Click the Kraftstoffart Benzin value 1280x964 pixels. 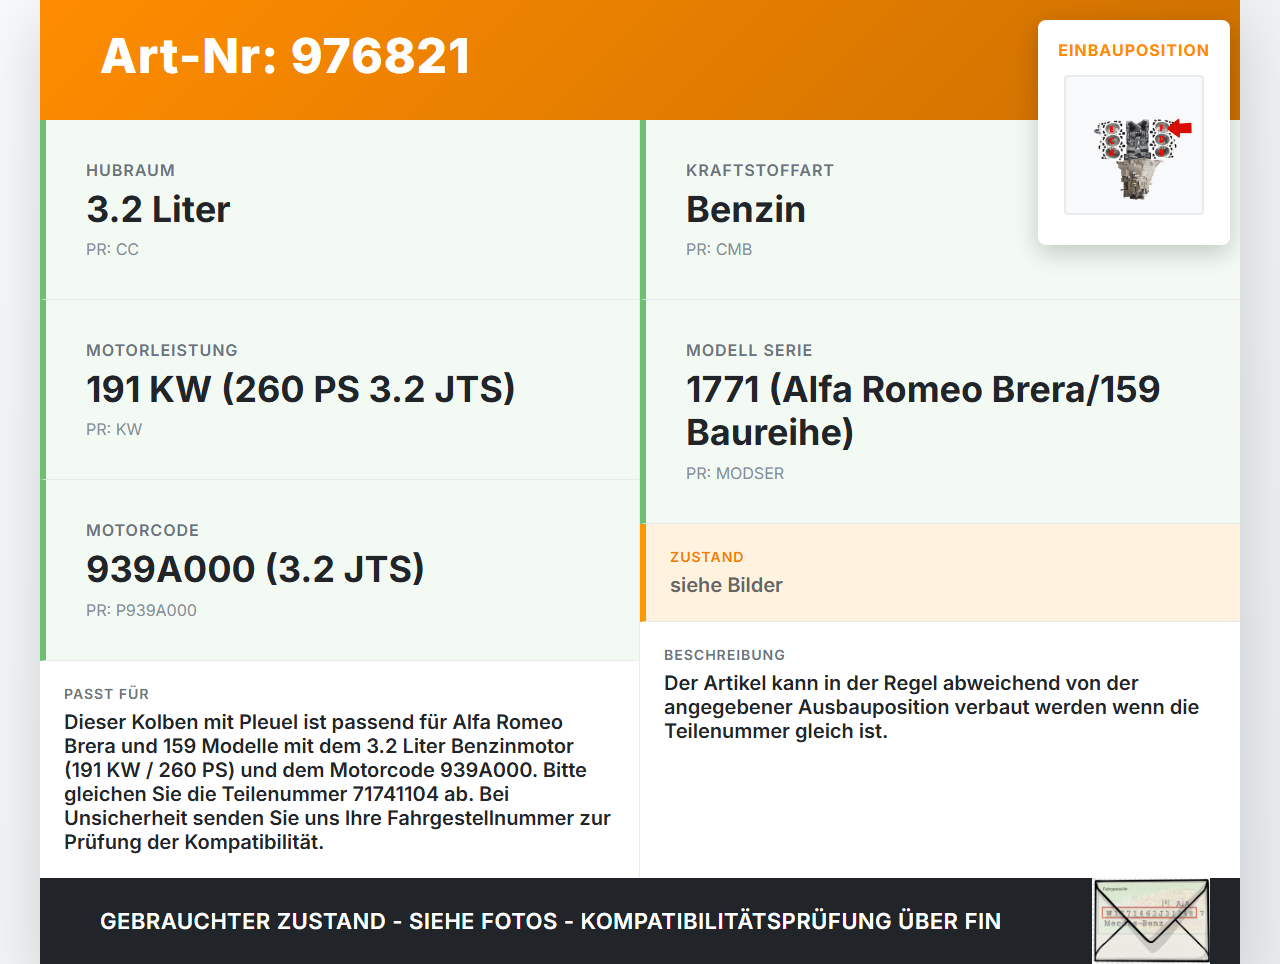745,210
